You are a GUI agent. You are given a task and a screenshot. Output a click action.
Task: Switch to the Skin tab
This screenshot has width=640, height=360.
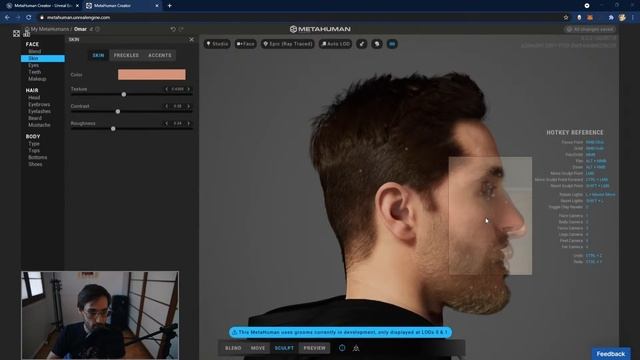98,55
